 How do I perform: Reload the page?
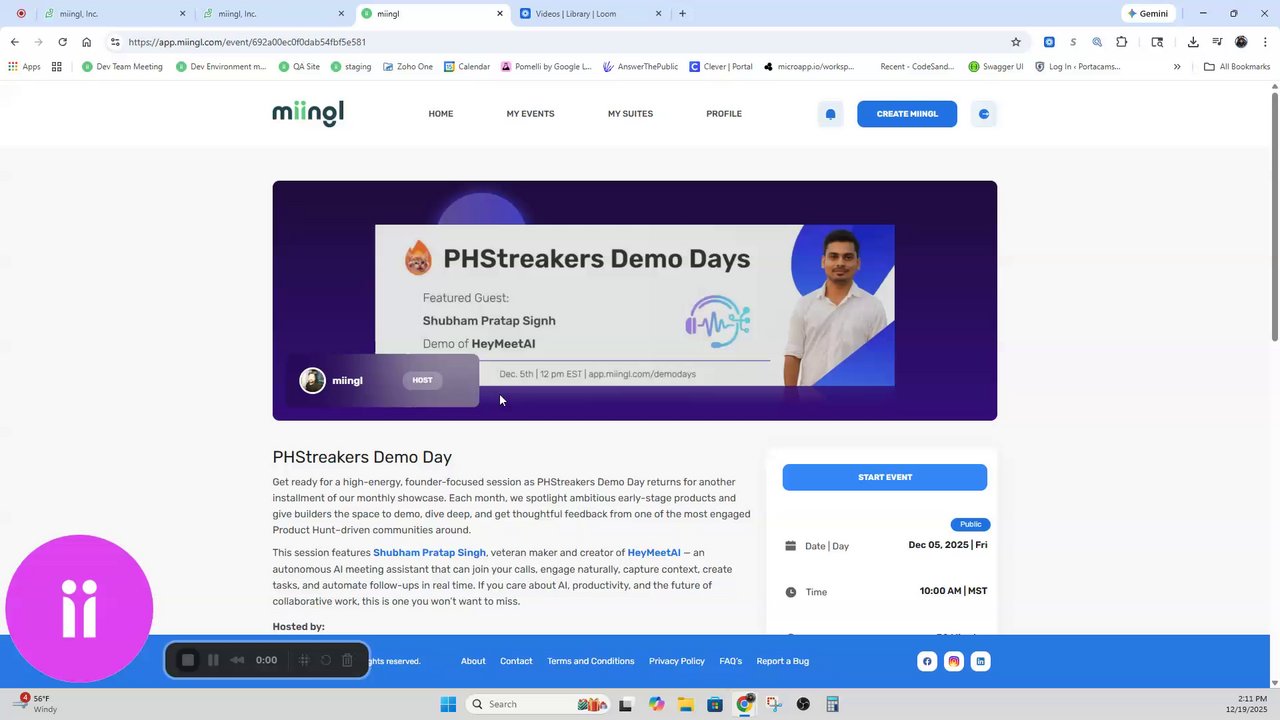pyautogui.click(x=62, y=42)
